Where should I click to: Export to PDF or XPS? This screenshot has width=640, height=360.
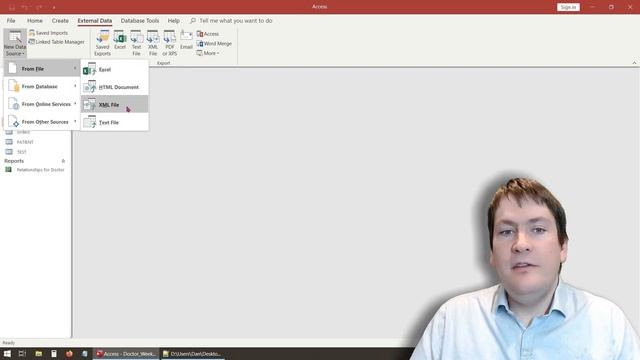pyautogui.click(x=170, y=43)
